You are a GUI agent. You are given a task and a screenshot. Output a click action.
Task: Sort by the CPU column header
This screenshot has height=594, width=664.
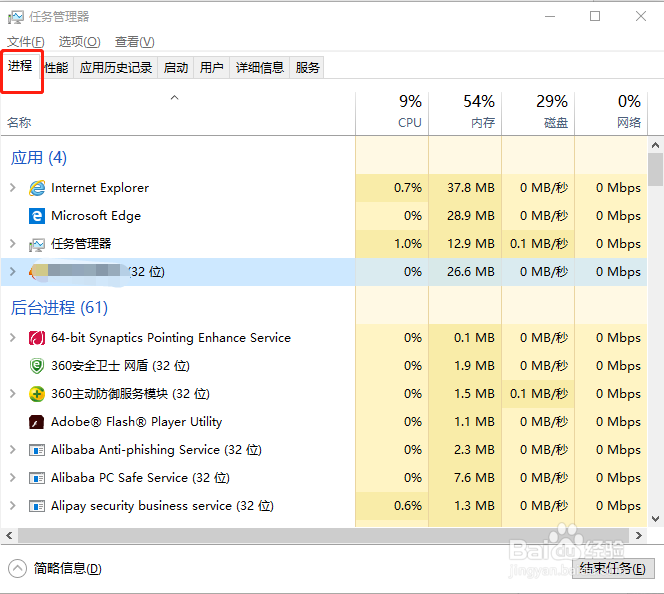[x=392, y=113]
